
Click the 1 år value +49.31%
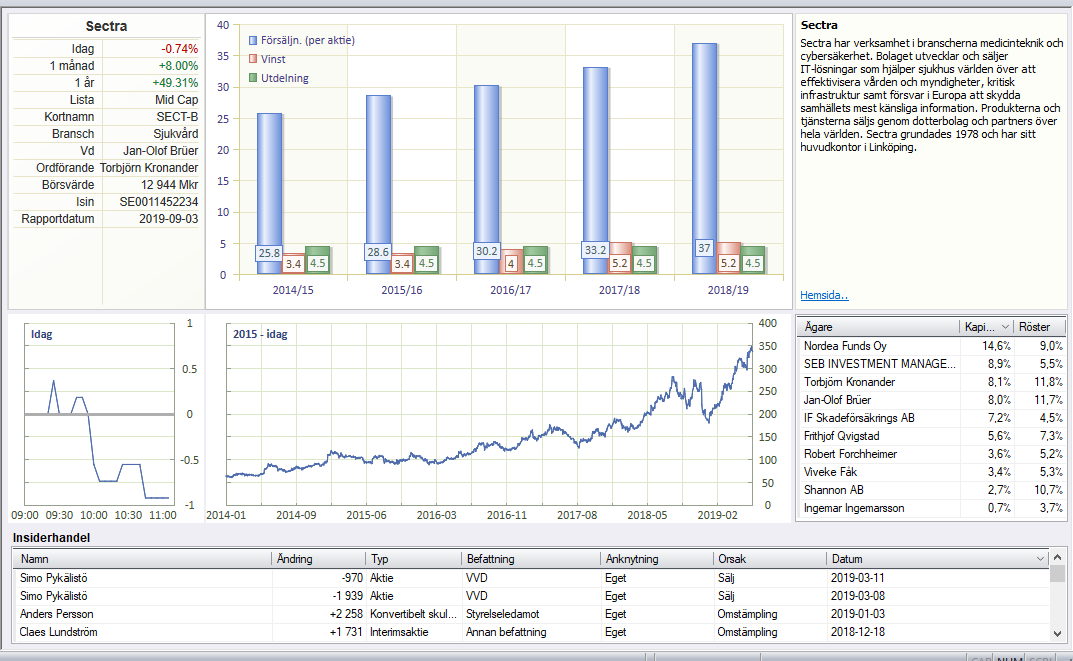pos(175,83)
